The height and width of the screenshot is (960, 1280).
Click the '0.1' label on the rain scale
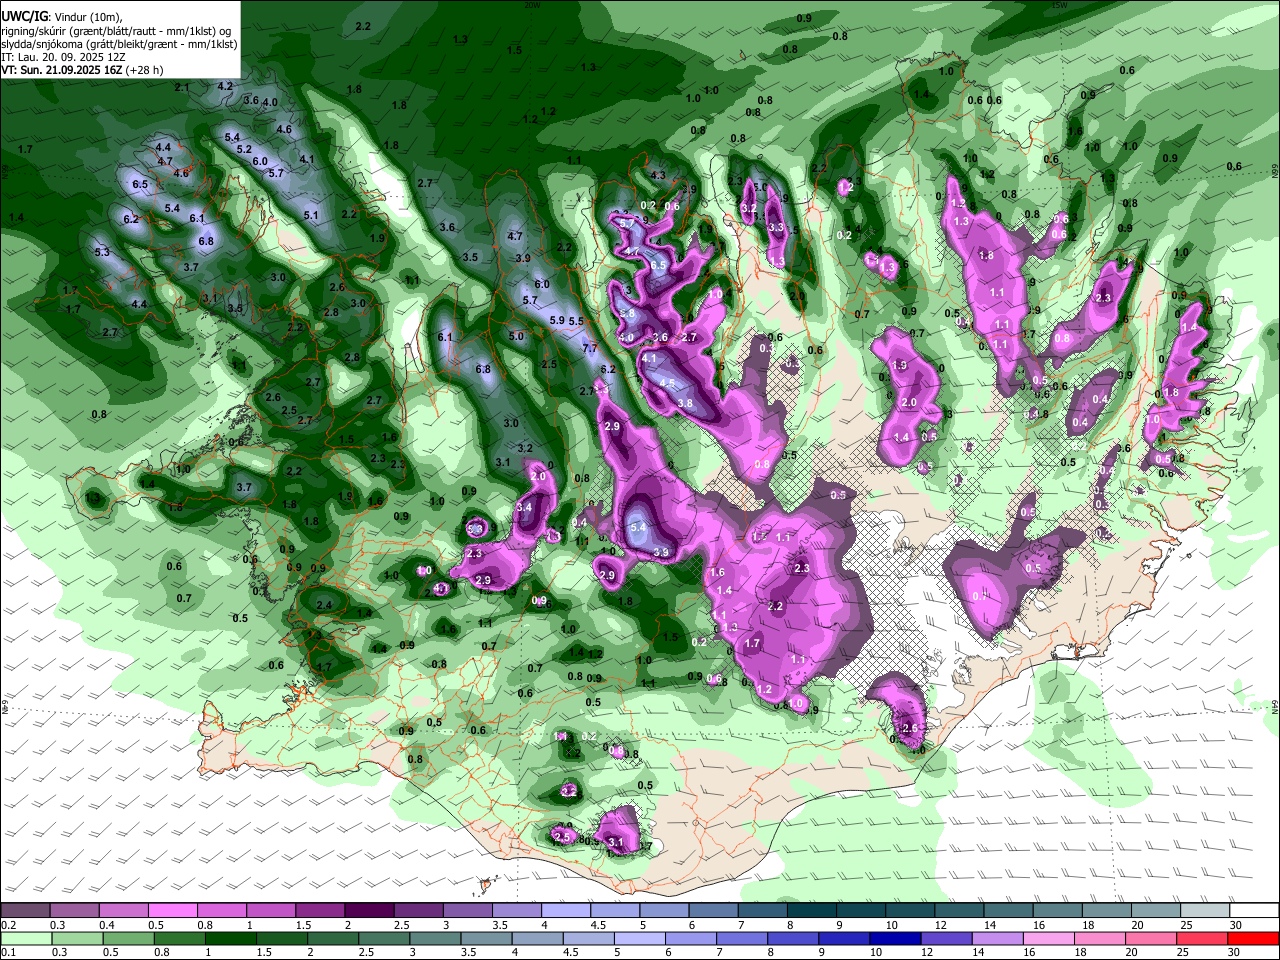tap(9, 952)
